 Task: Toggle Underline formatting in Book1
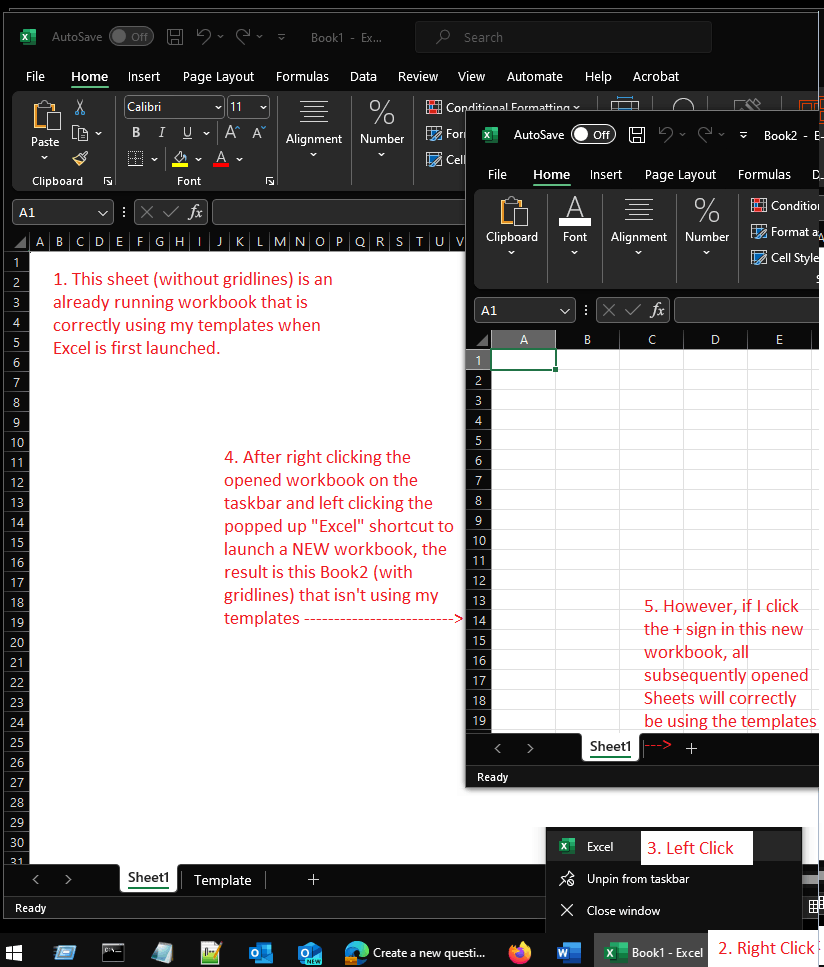coord(187,133)
